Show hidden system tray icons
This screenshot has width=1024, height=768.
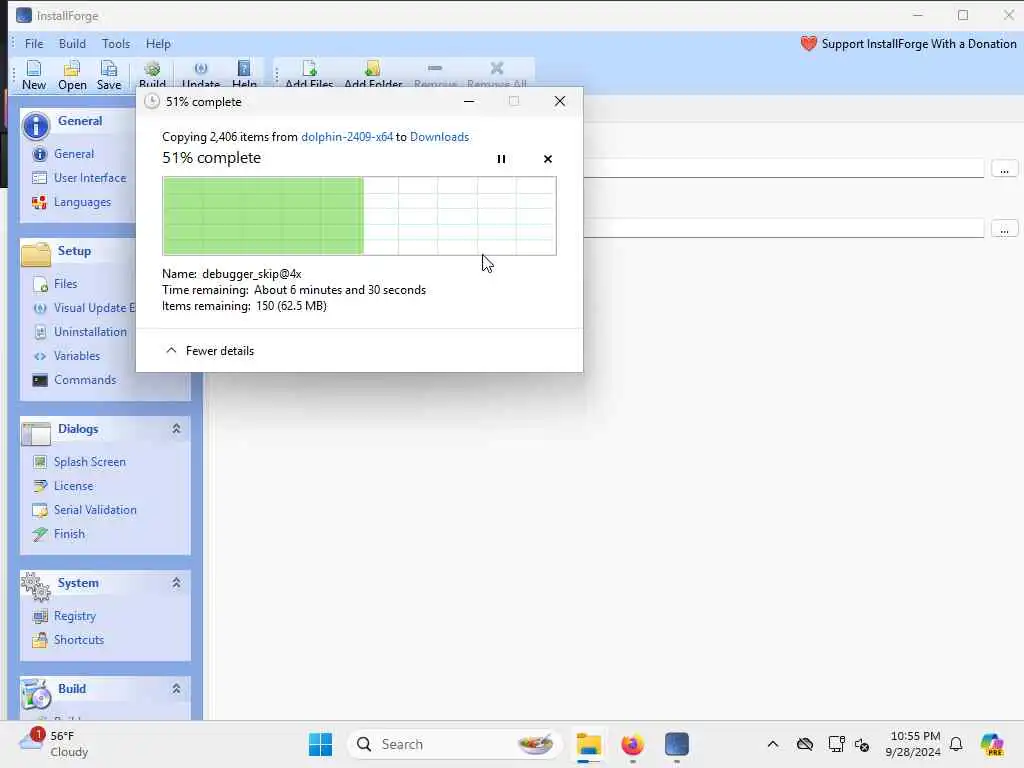pos(773,744)
